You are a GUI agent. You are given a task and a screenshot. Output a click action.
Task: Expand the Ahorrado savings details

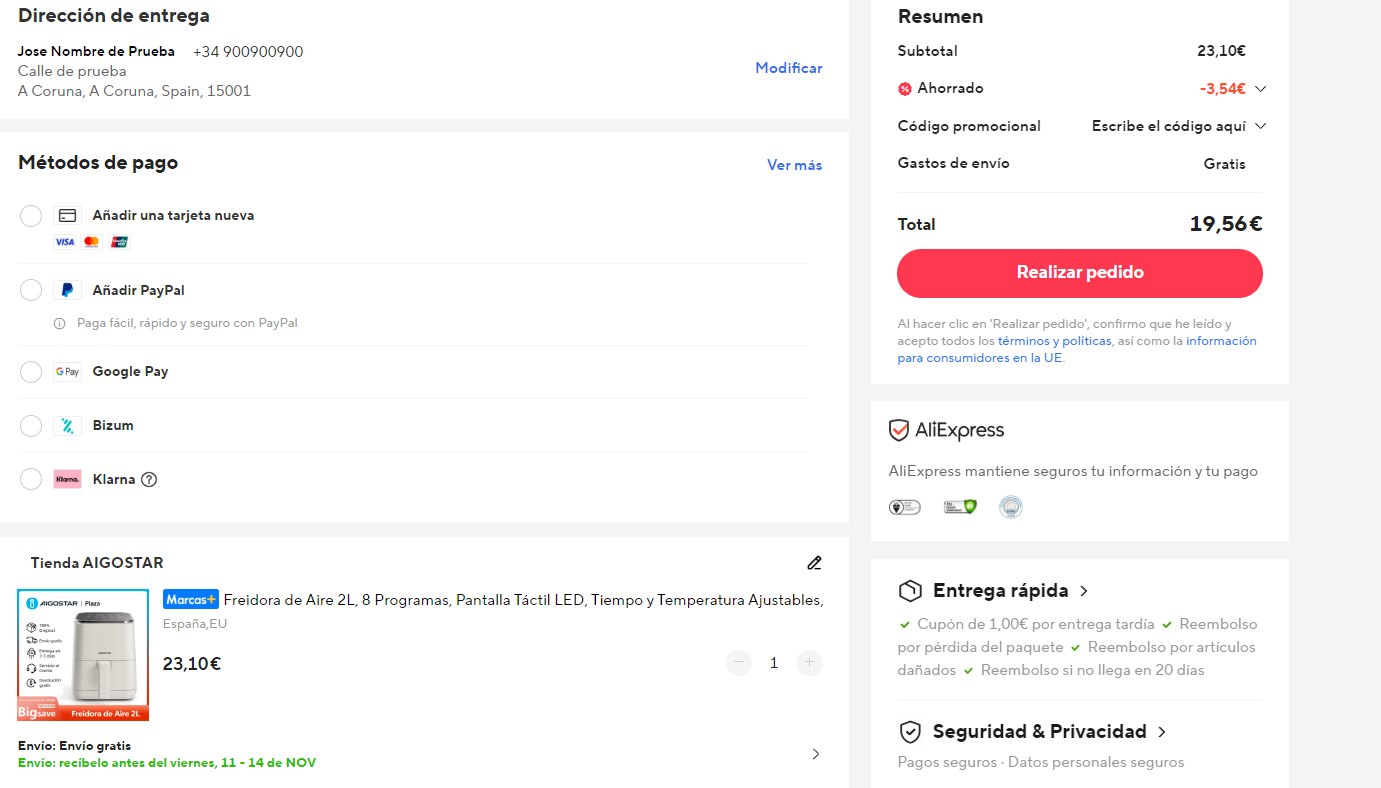click(x=1260, y=89)
